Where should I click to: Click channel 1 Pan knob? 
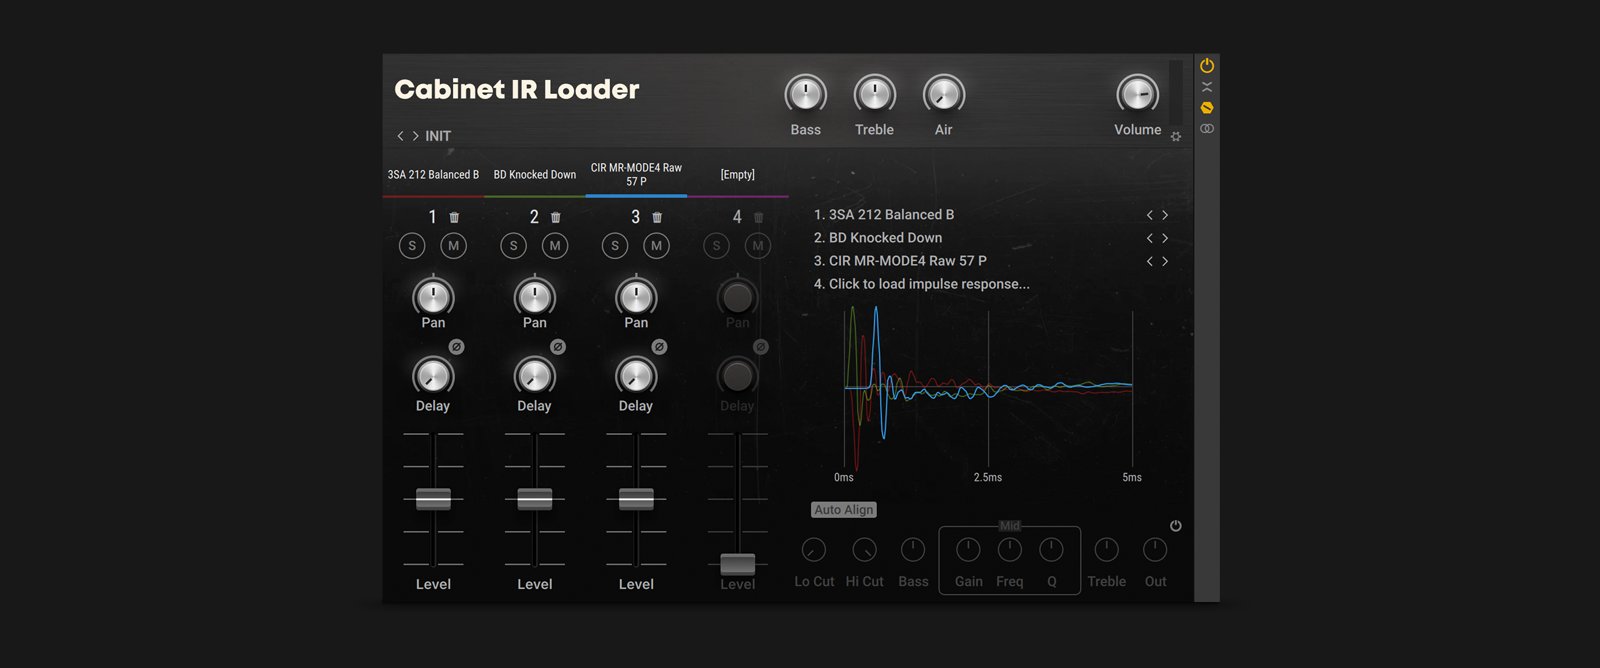point(433,296)
